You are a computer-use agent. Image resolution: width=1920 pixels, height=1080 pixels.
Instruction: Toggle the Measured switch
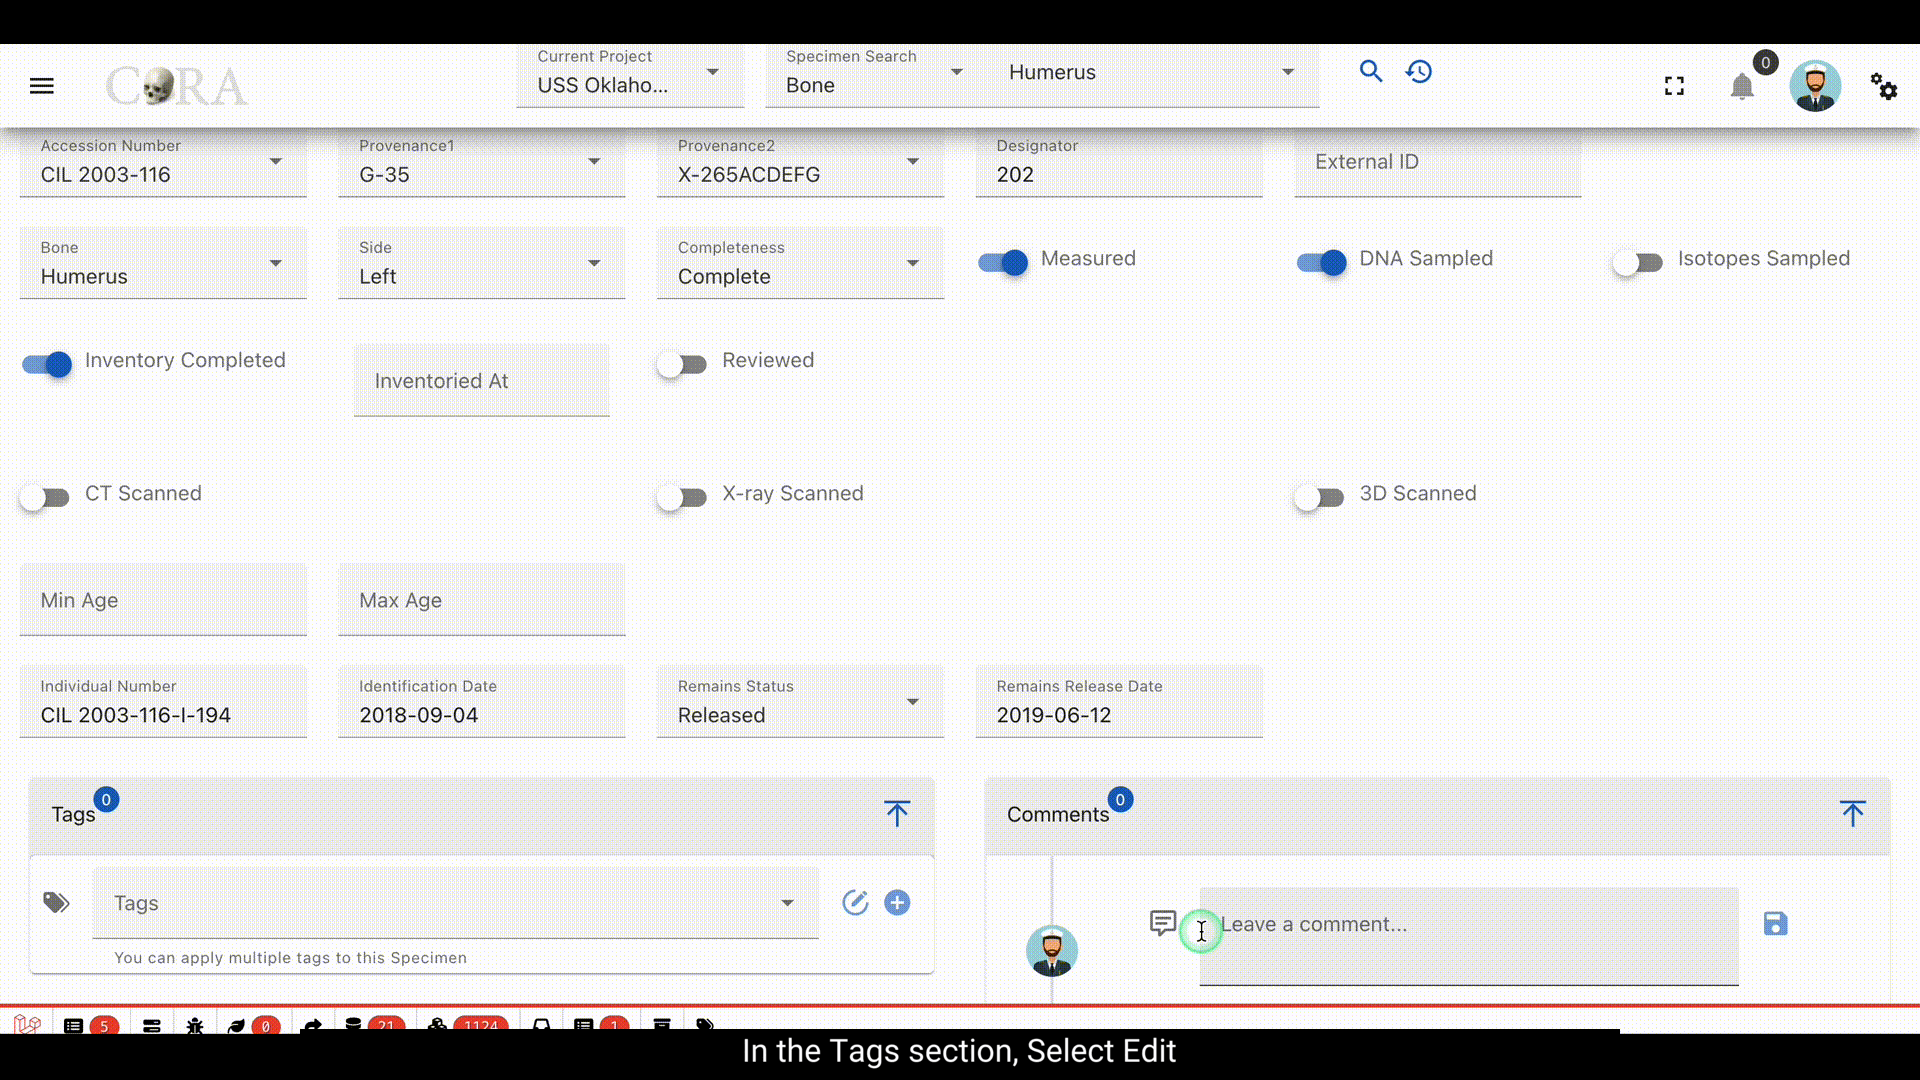click(1003, 262)
